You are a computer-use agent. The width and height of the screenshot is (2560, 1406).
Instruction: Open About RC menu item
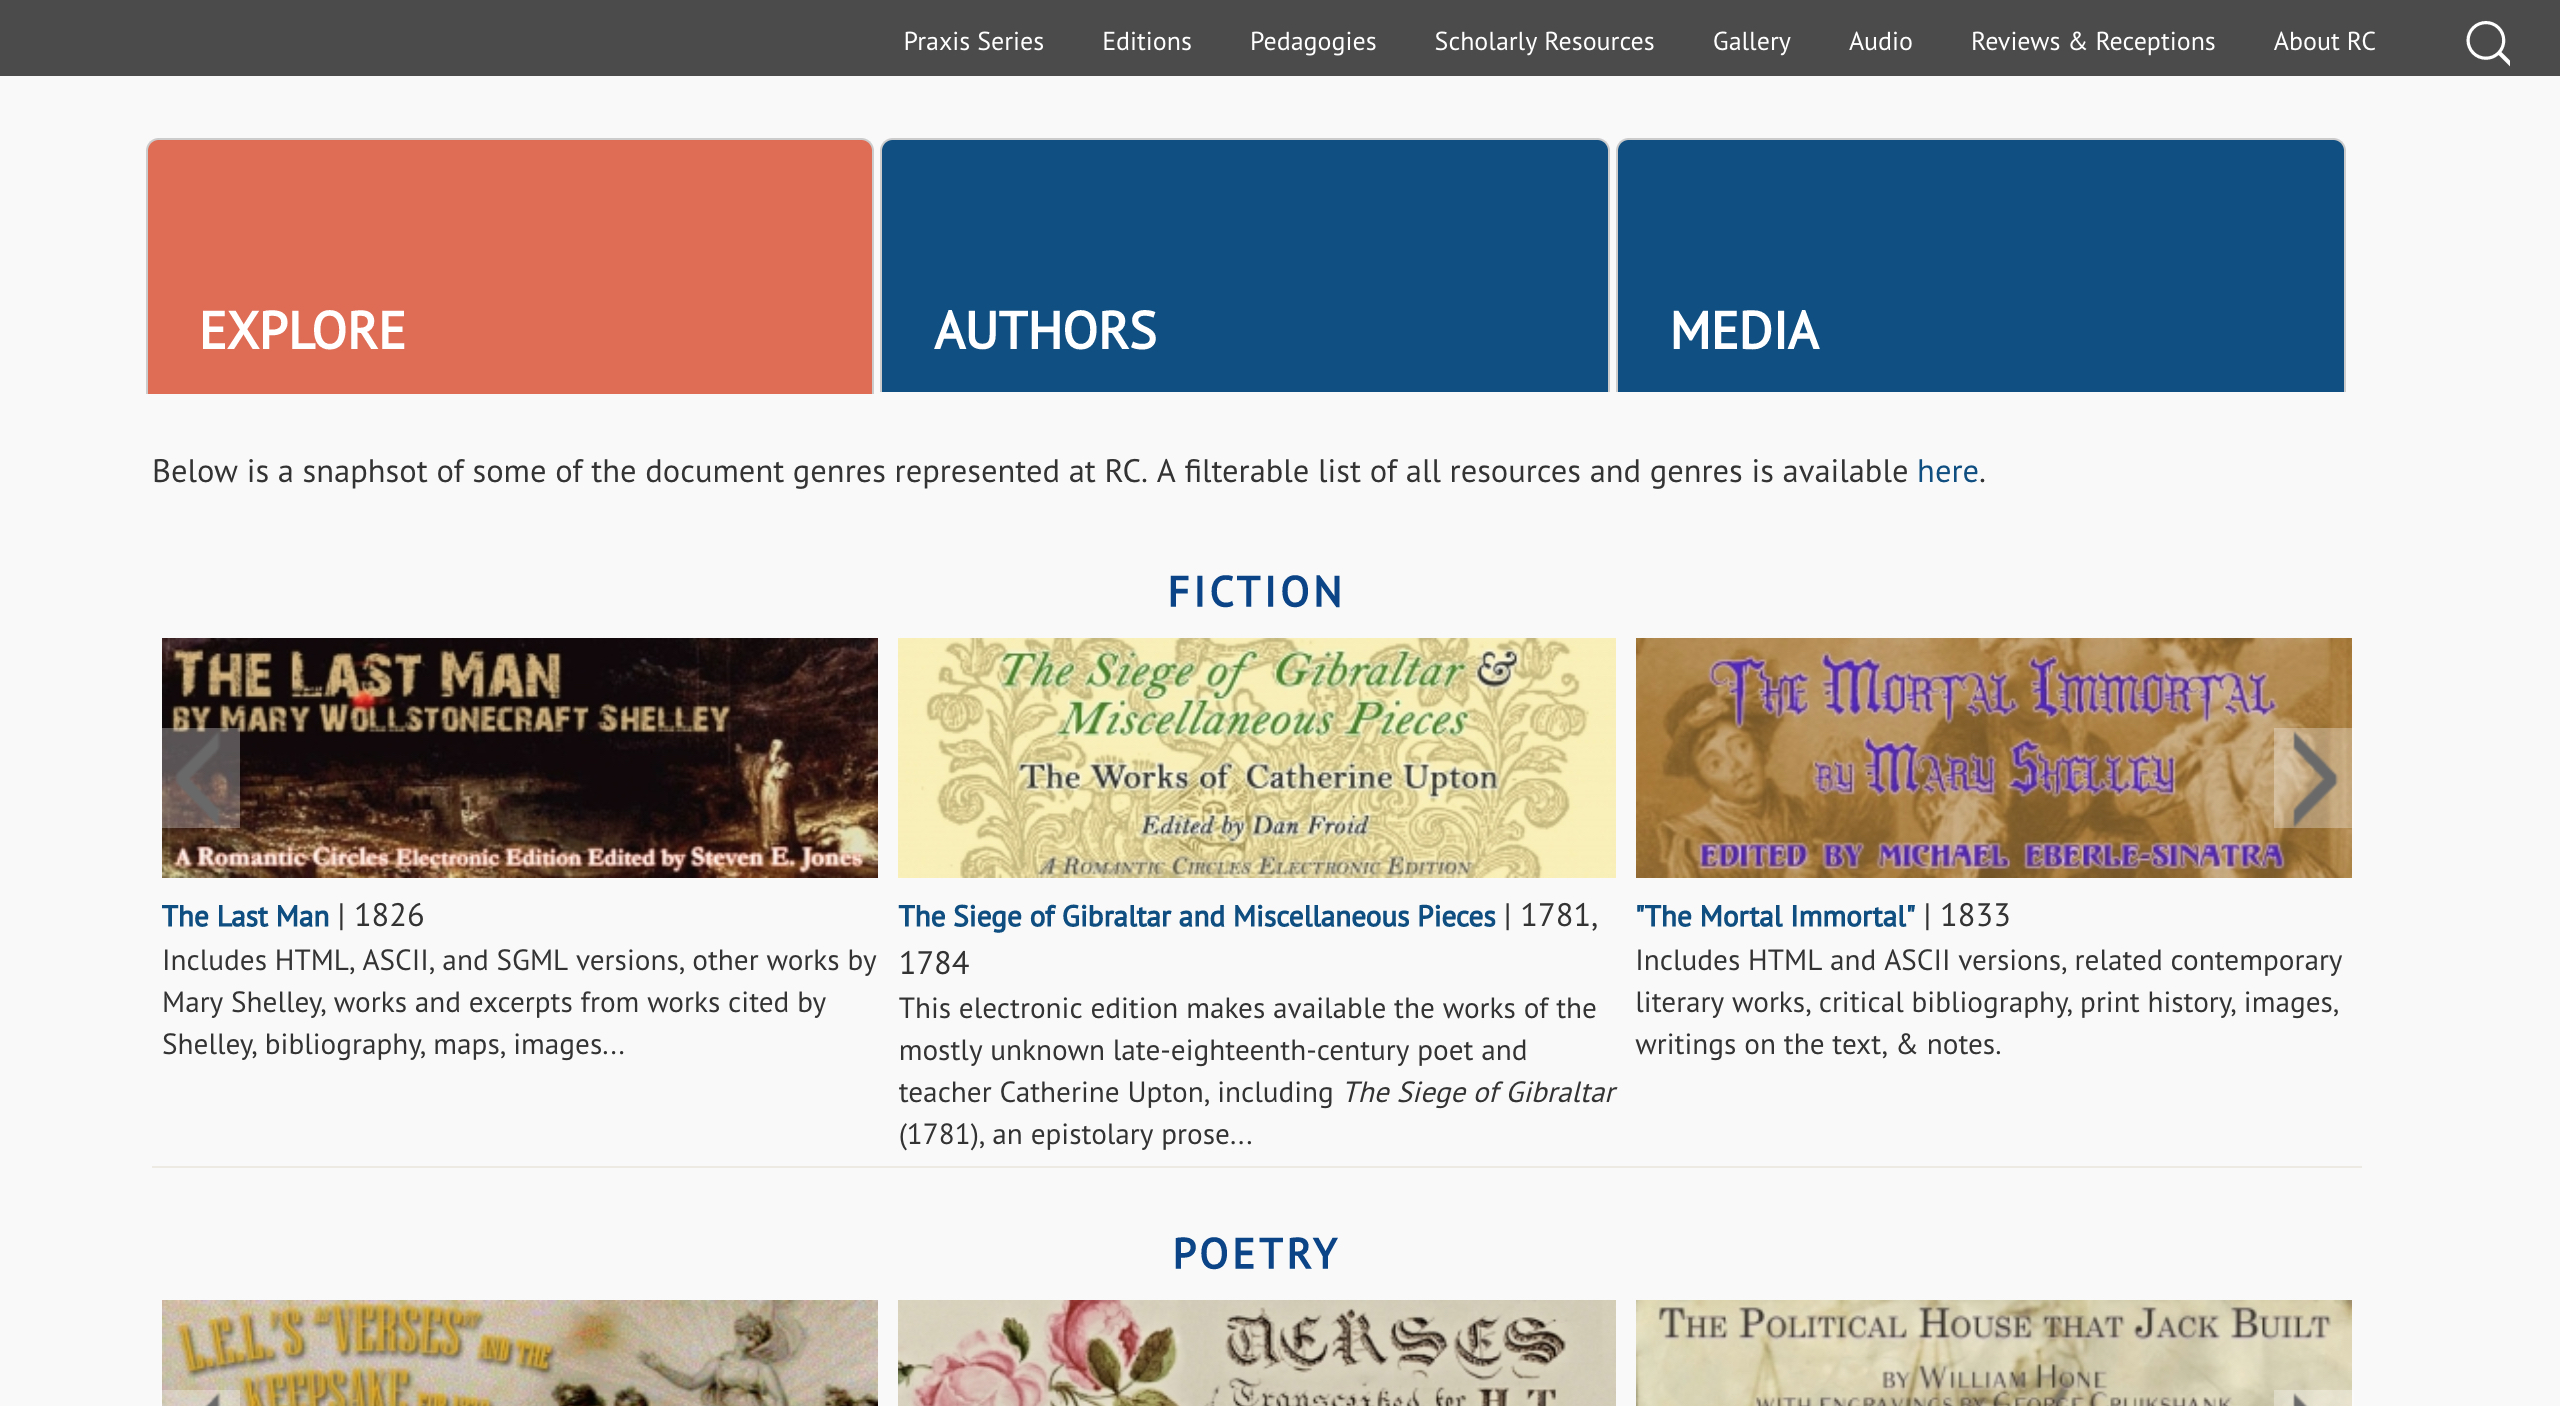pos(2324,41)
